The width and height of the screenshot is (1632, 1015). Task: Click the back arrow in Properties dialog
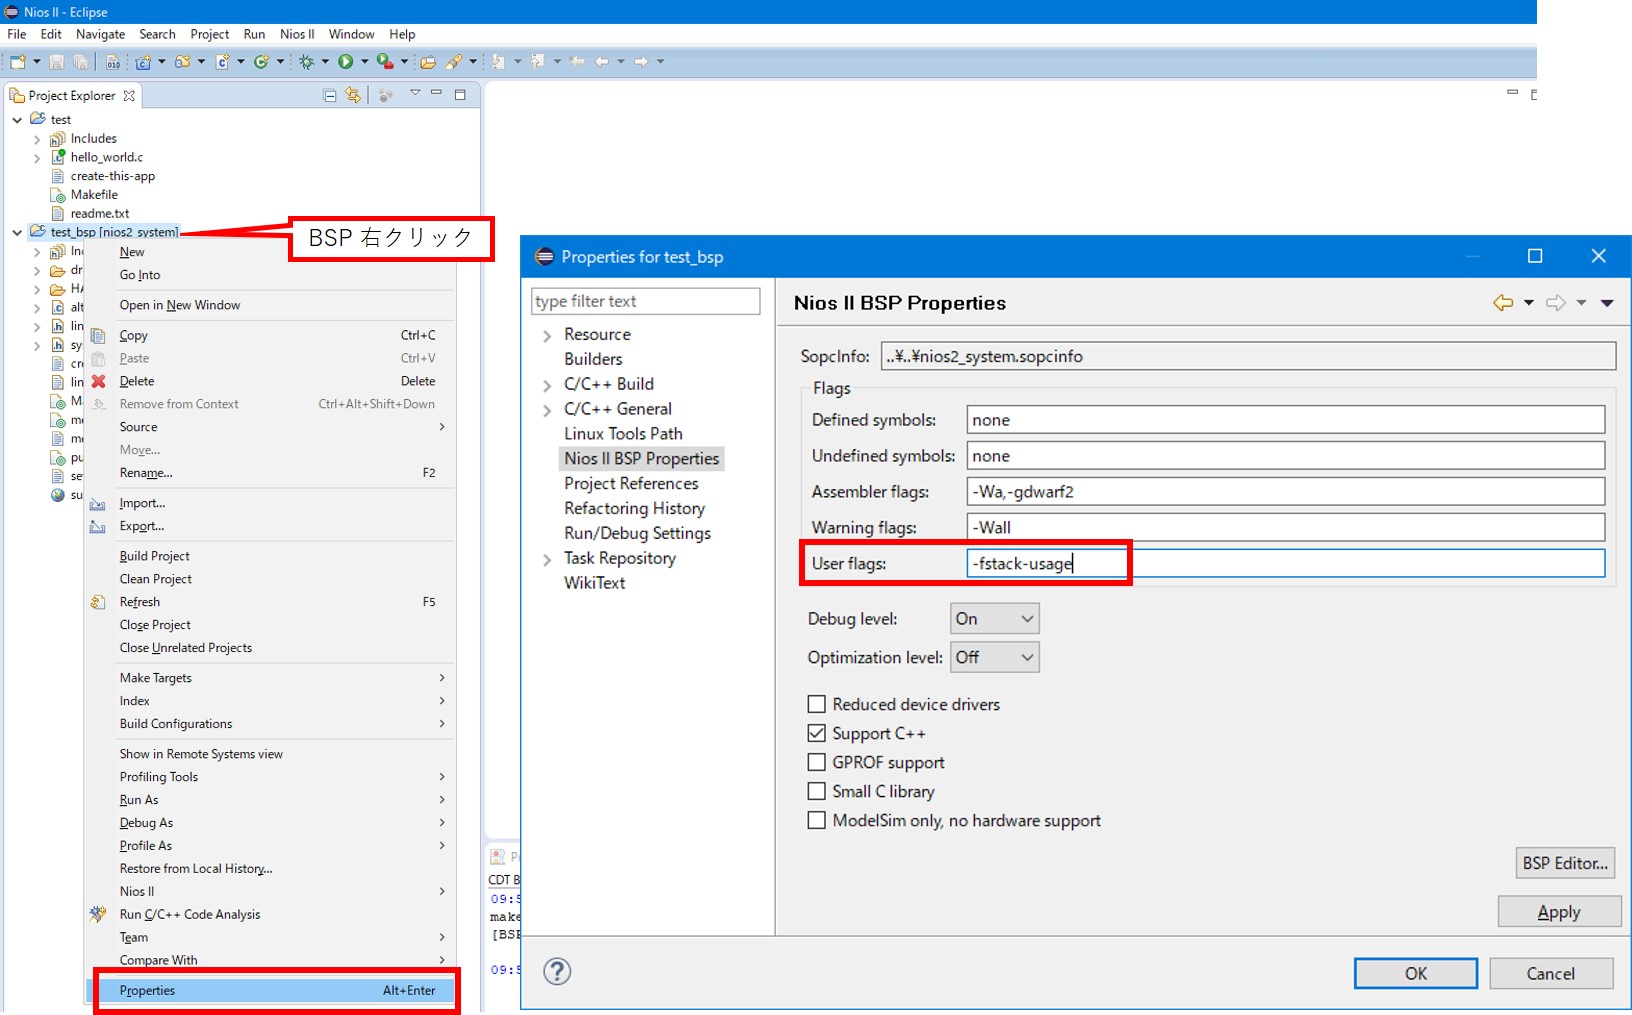point(1502,303)
